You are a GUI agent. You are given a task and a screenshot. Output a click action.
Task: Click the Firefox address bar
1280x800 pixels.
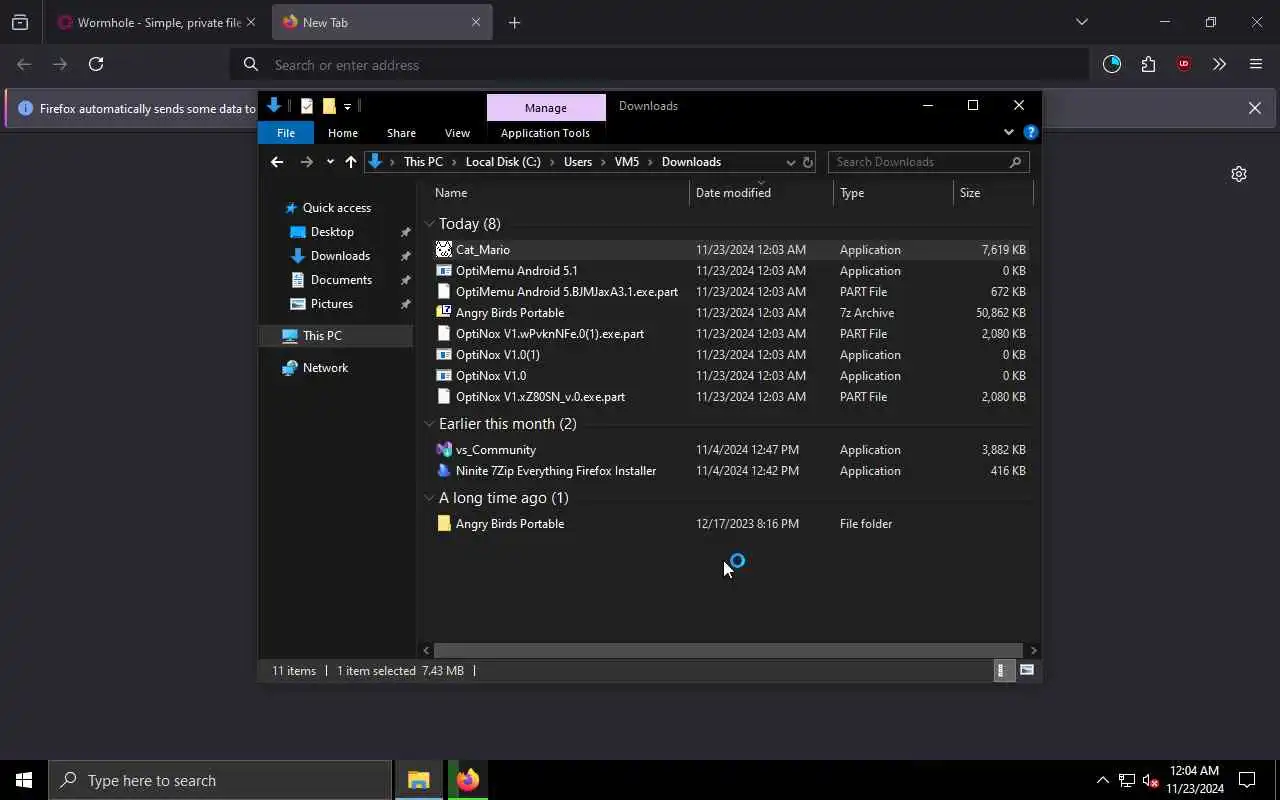click(x=660, y=65)
